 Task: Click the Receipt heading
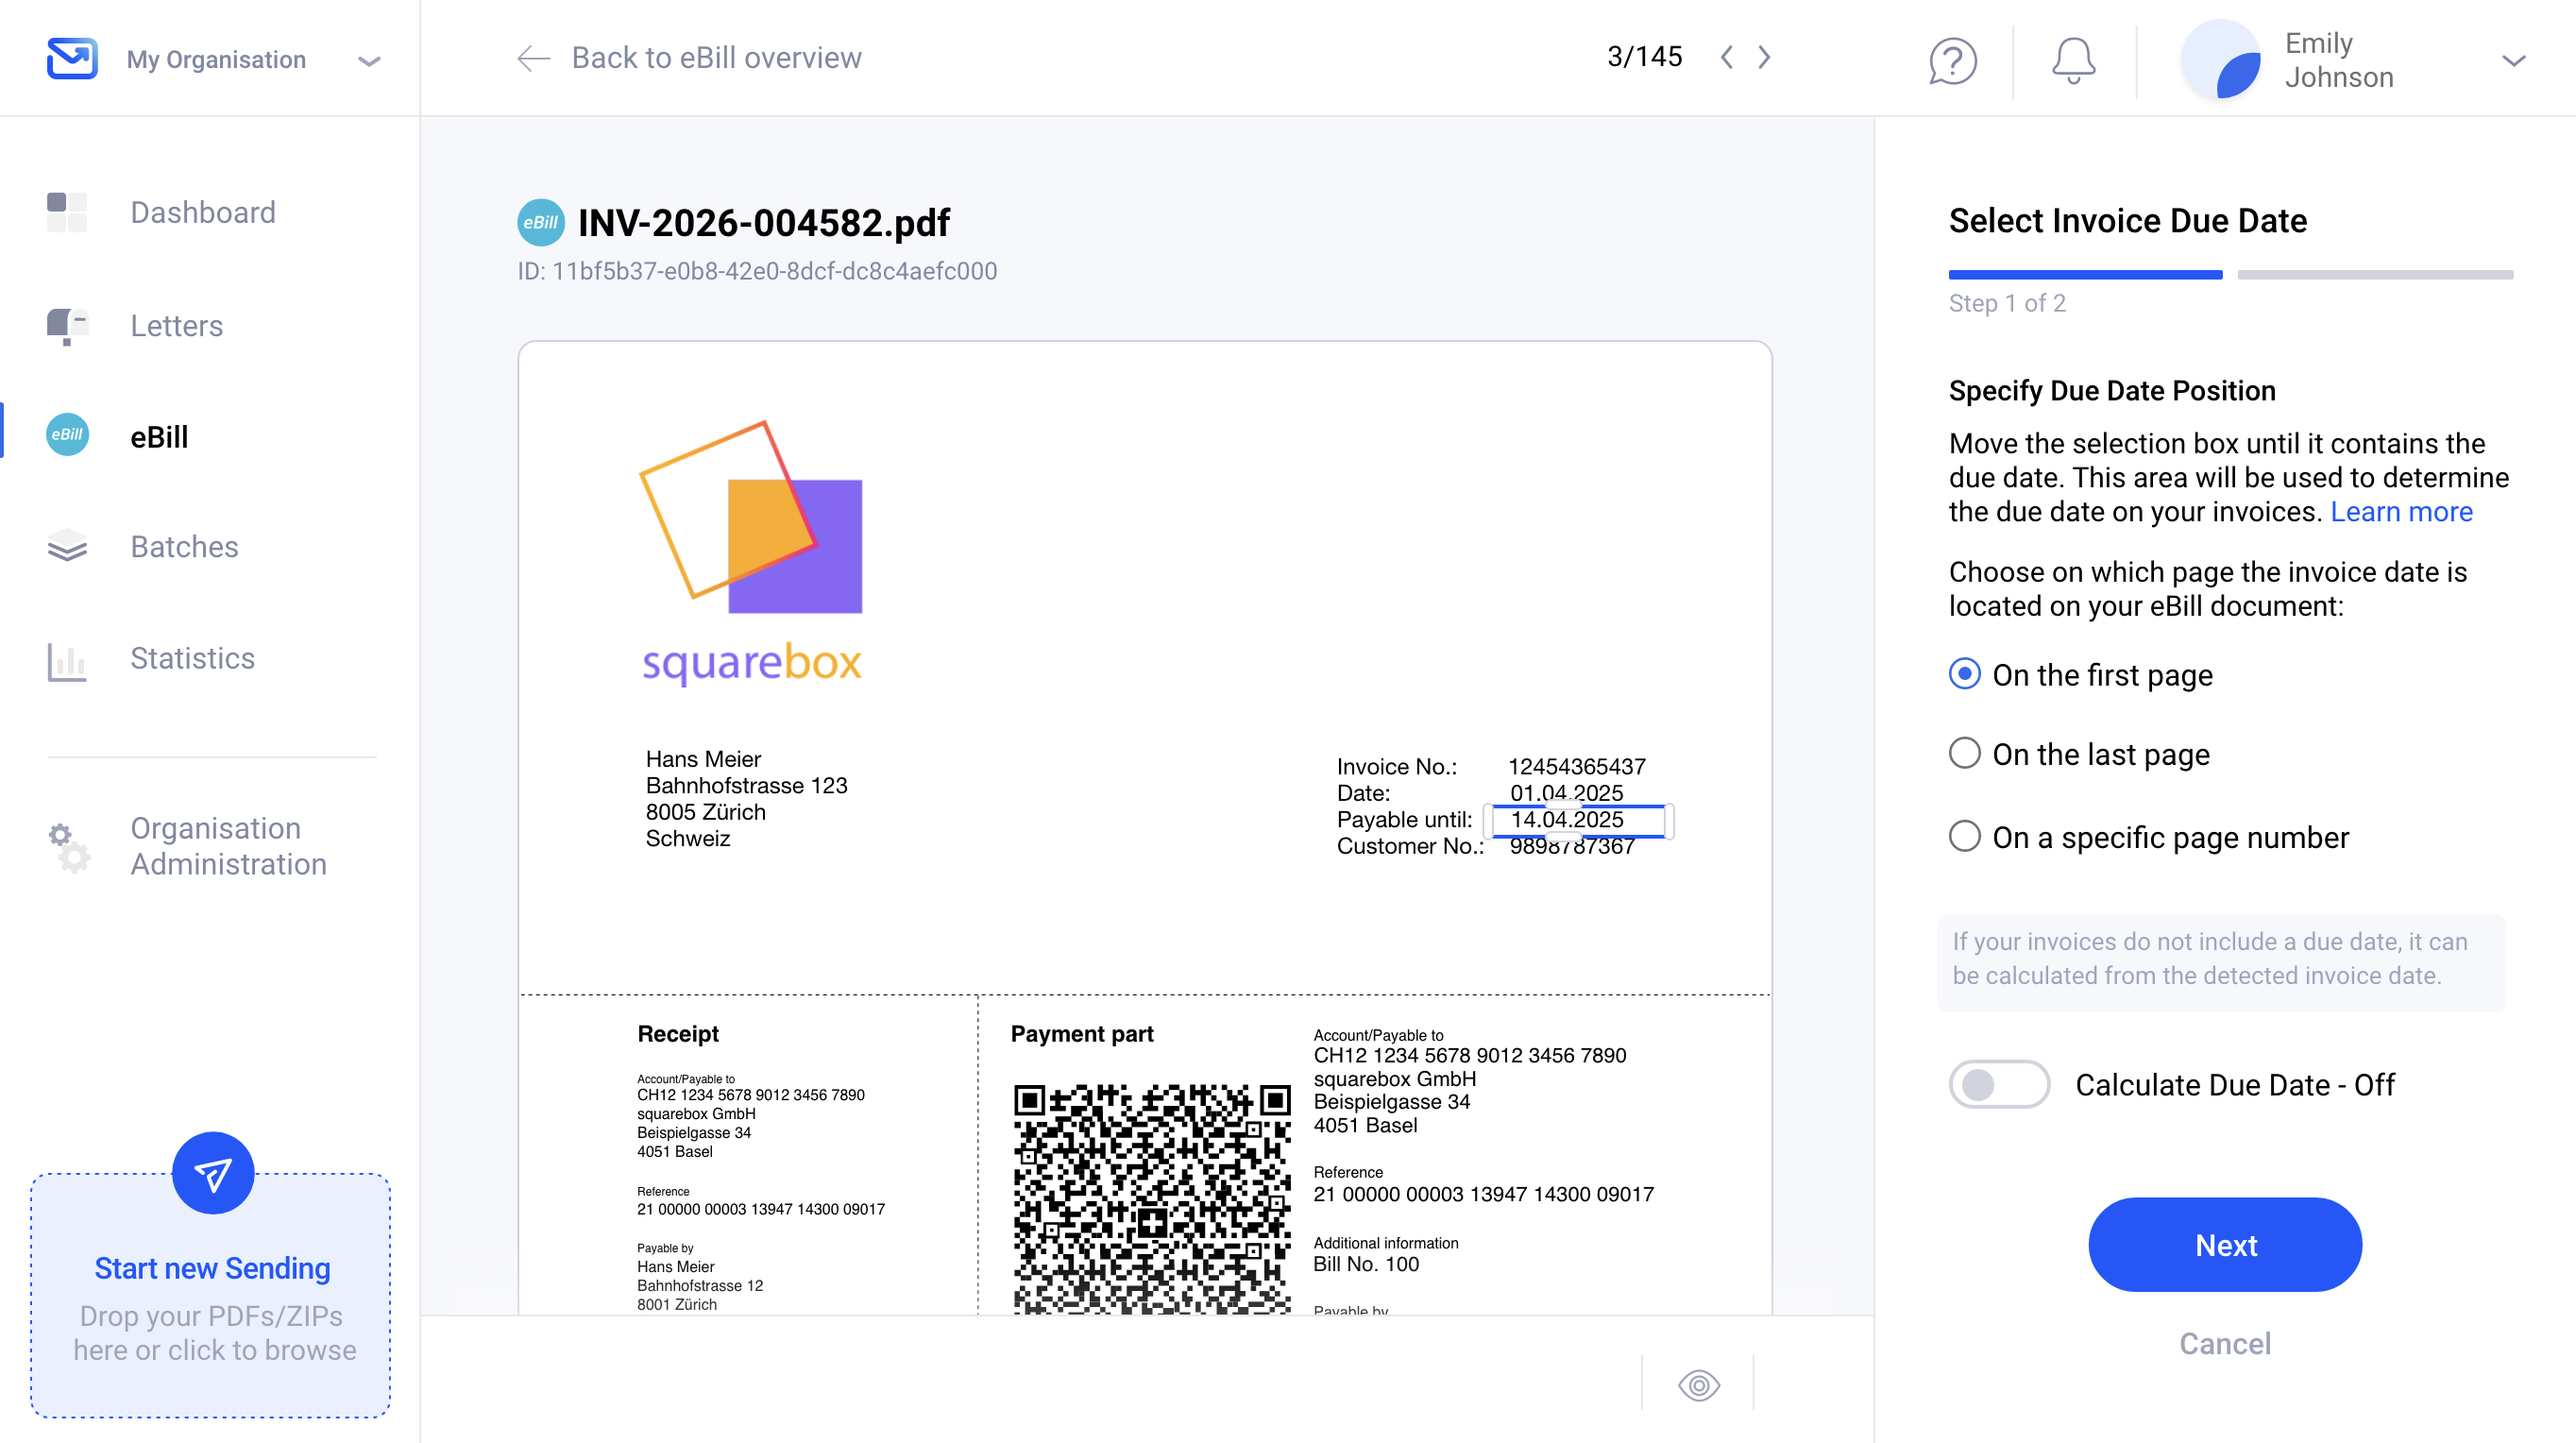678,1034
